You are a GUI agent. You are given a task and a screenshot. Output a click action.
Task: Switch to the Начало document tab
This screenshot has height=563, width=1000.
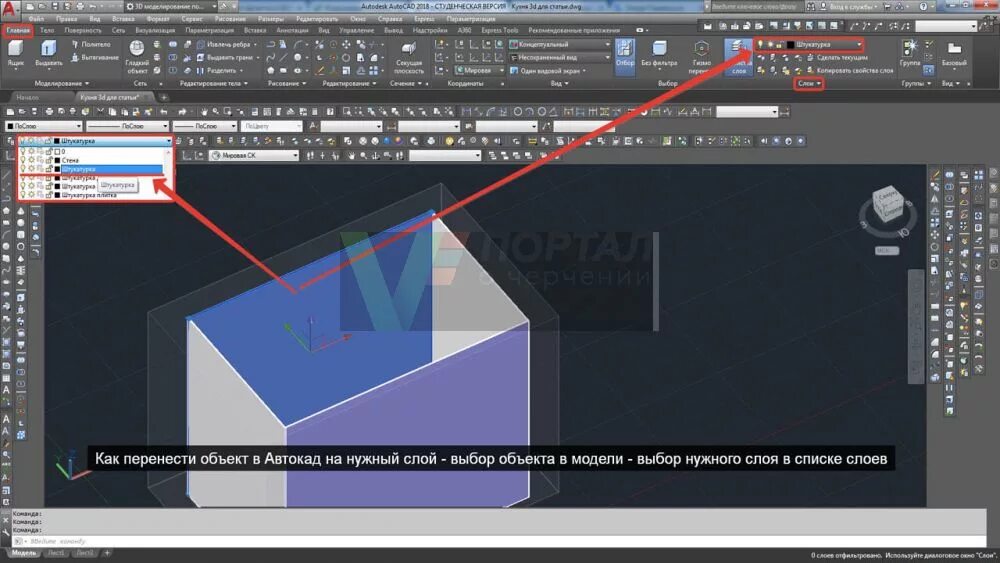(x=27, y=98)
